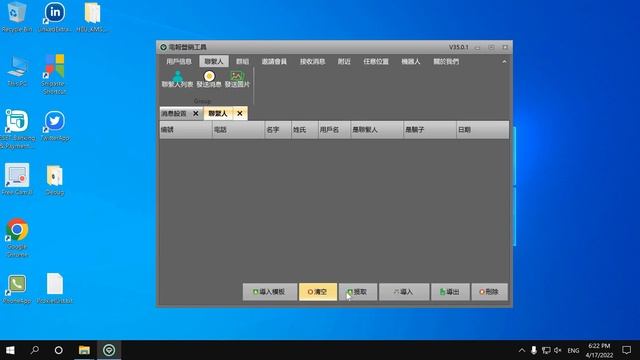Open the Banking & Payments desktop shortcut
This screenshot has width=640, height=360.
click(17, 129)
